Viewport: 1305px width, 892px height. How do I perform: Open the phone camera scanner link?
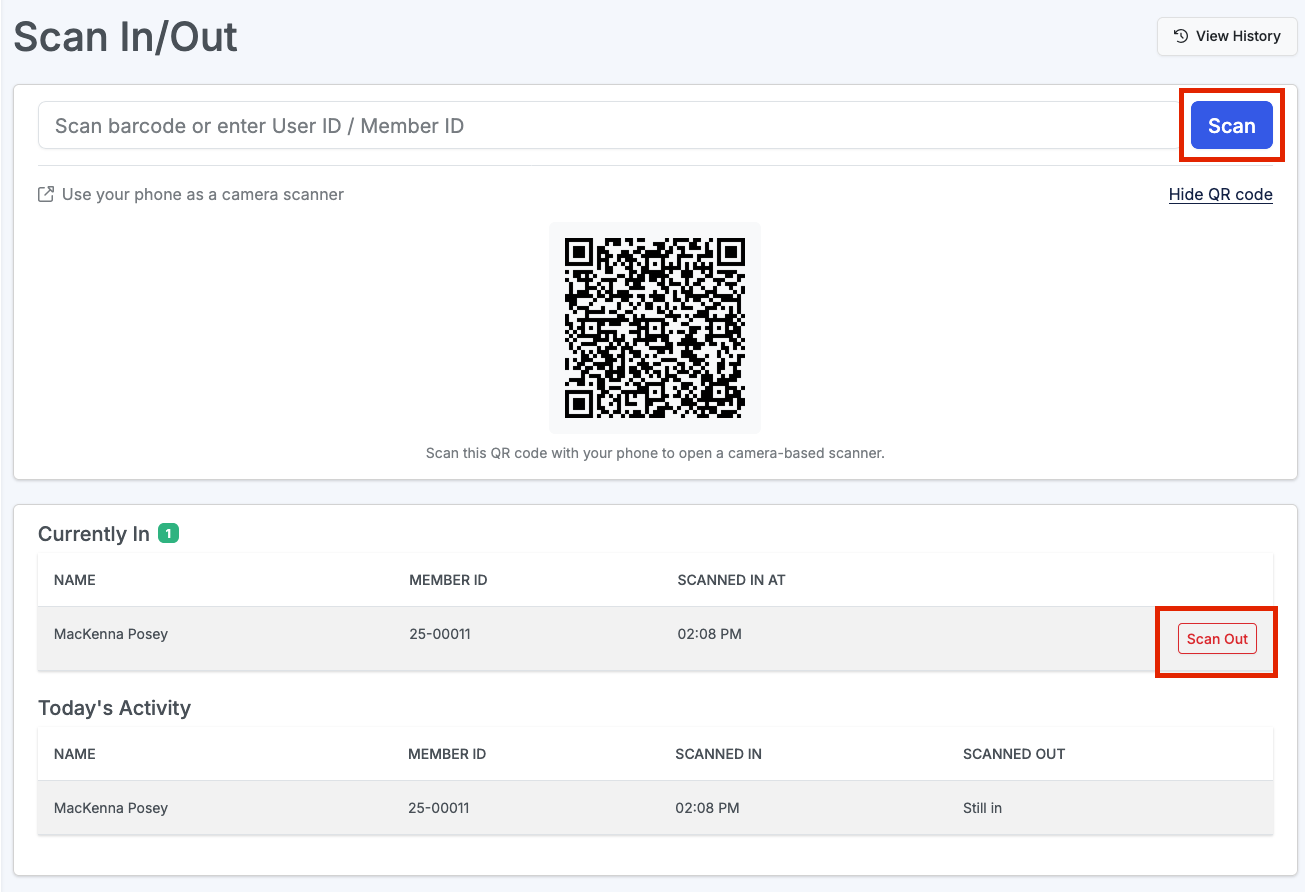[202, 194]
